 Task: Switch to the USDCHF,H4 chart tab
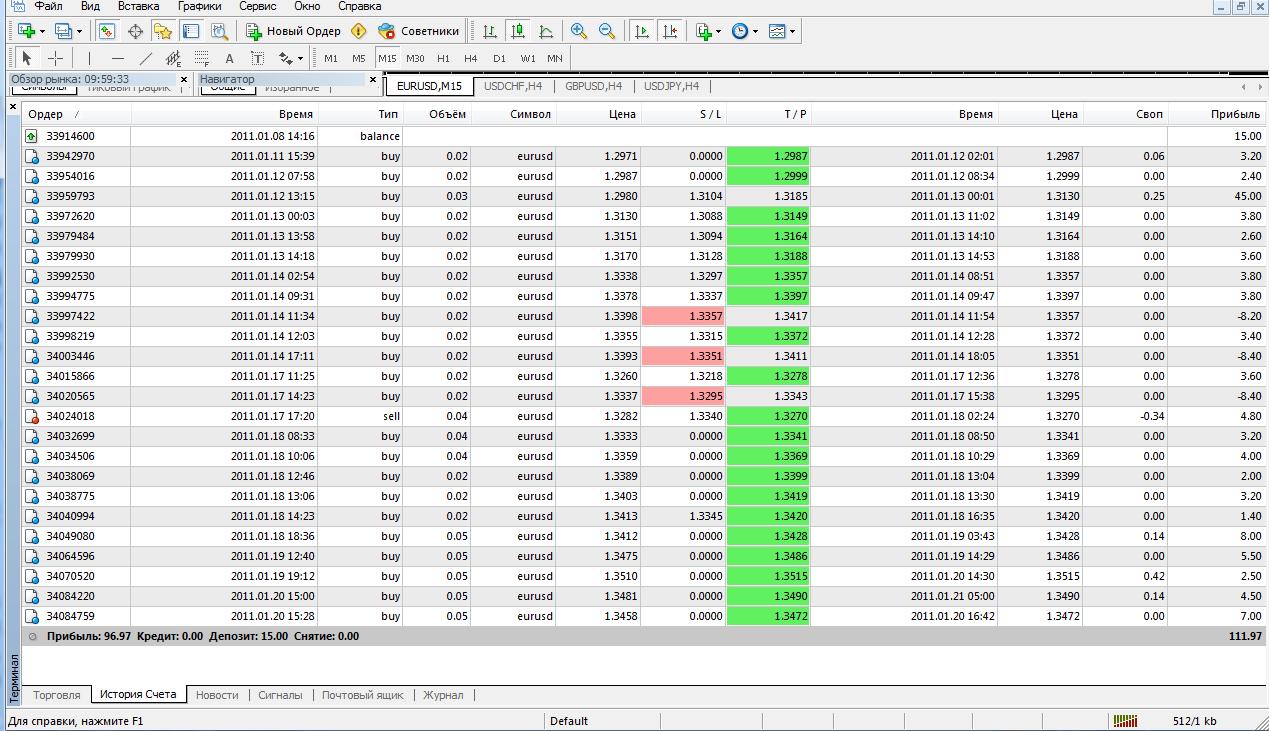click(513, 86)
